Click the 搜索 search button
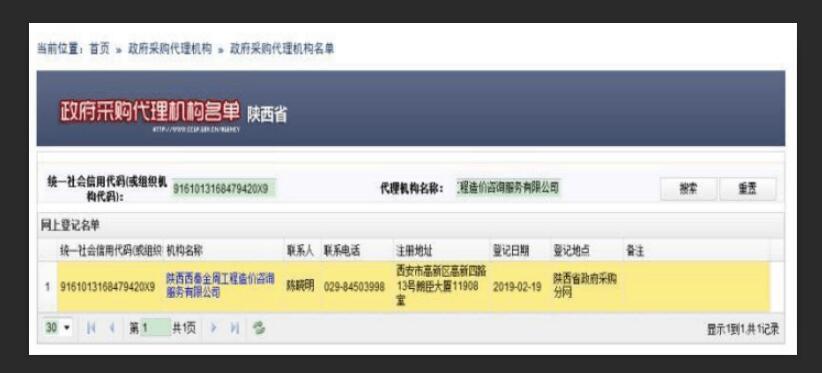The image size is (822, 373). 688,190
